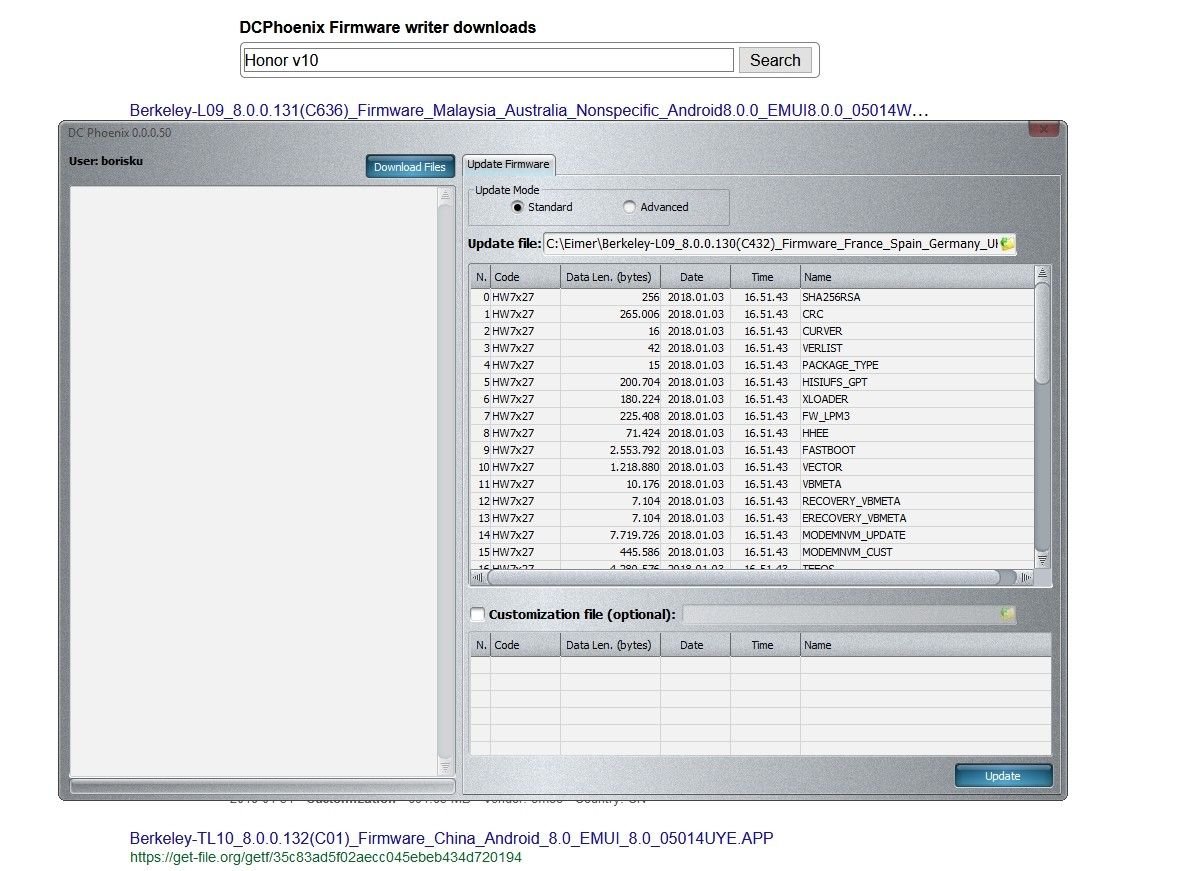Focus the Honor v10 search field

[x=488, y=60]
